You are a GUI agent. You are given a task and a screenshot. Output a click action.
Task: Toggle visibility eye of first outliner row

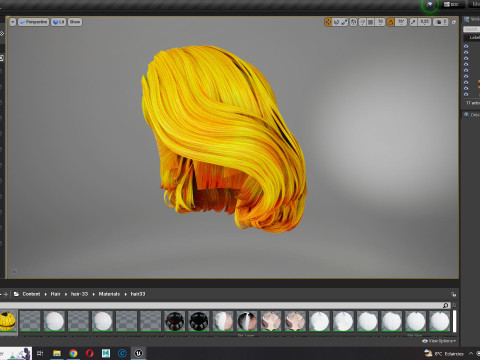pyautogui.click(x=466, y=46)
